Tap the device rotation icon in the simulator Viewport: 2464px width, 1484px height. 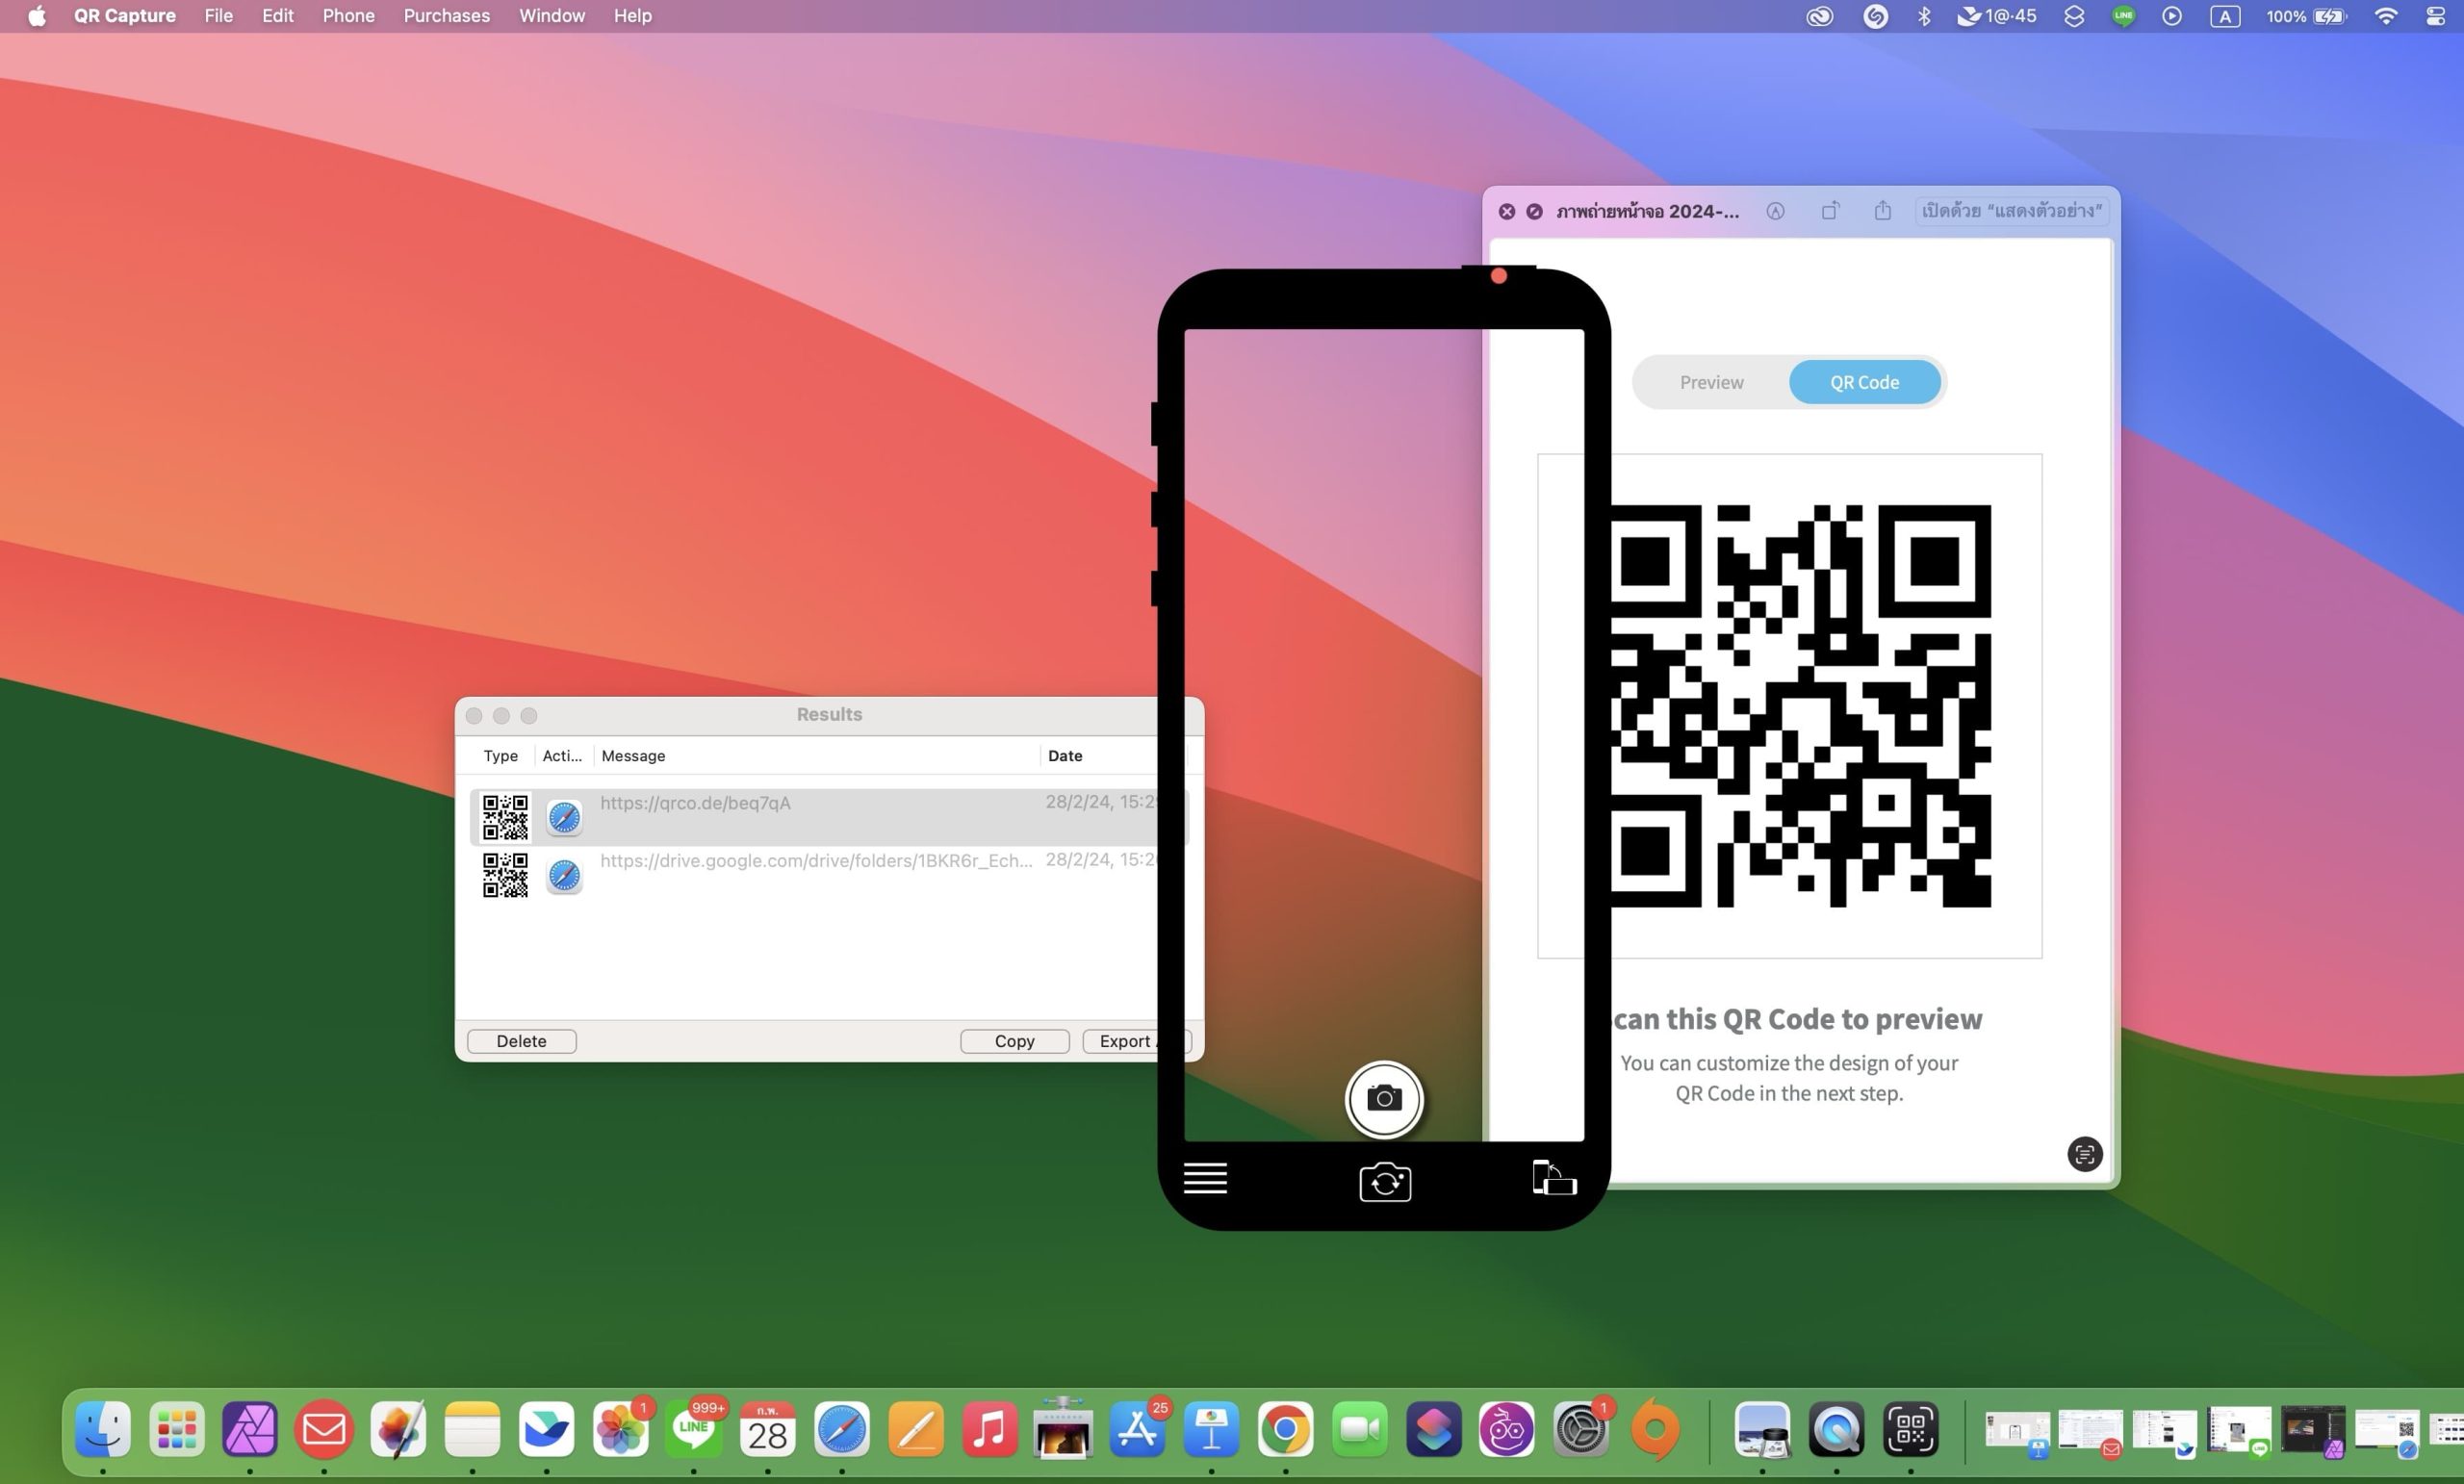click(1553, 1178)
